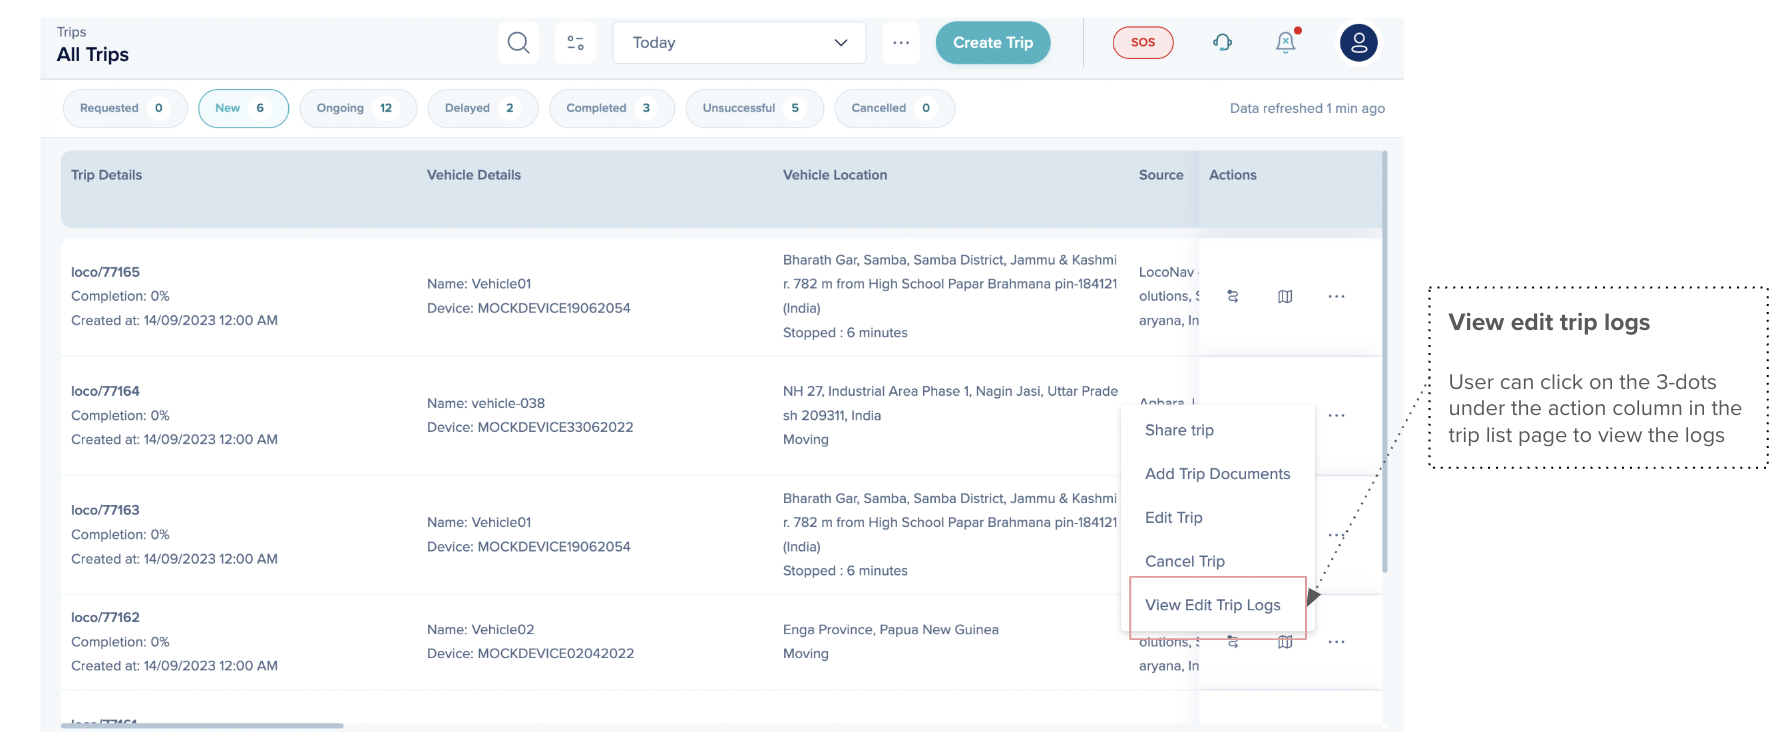Click three-dots action for loco/77165
This screenshot has width=1782, height=746.
(x=1336, y=296)
